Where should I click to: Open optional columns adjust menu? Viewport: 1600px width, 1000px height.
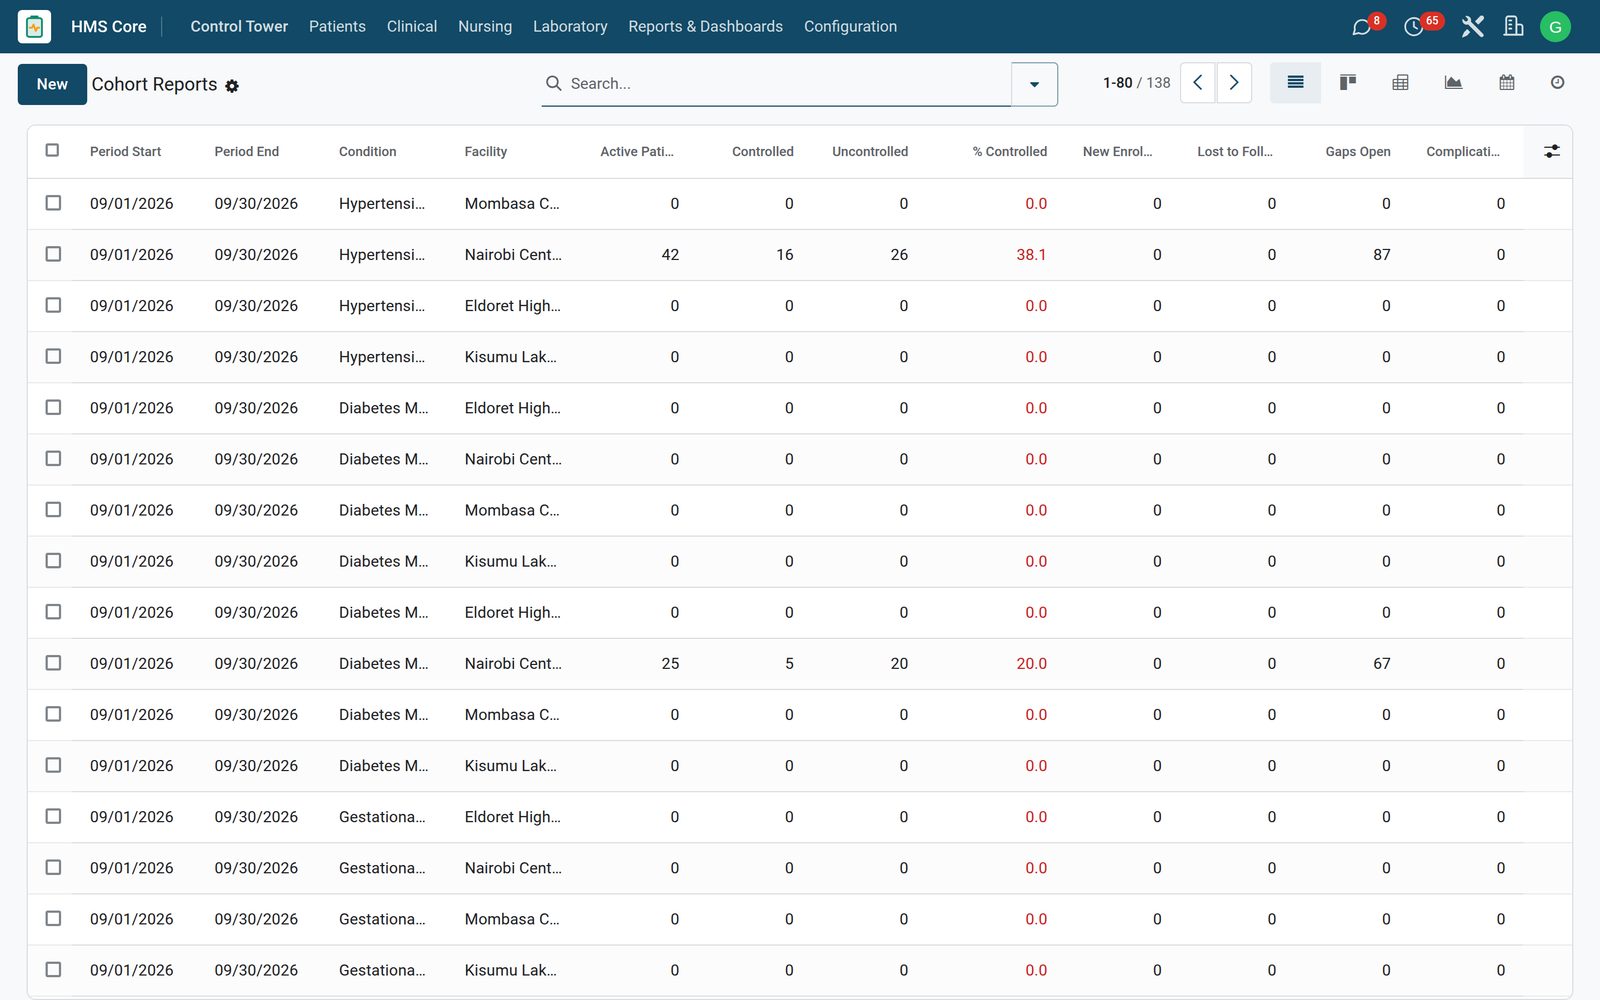(x=1551, y=151)
